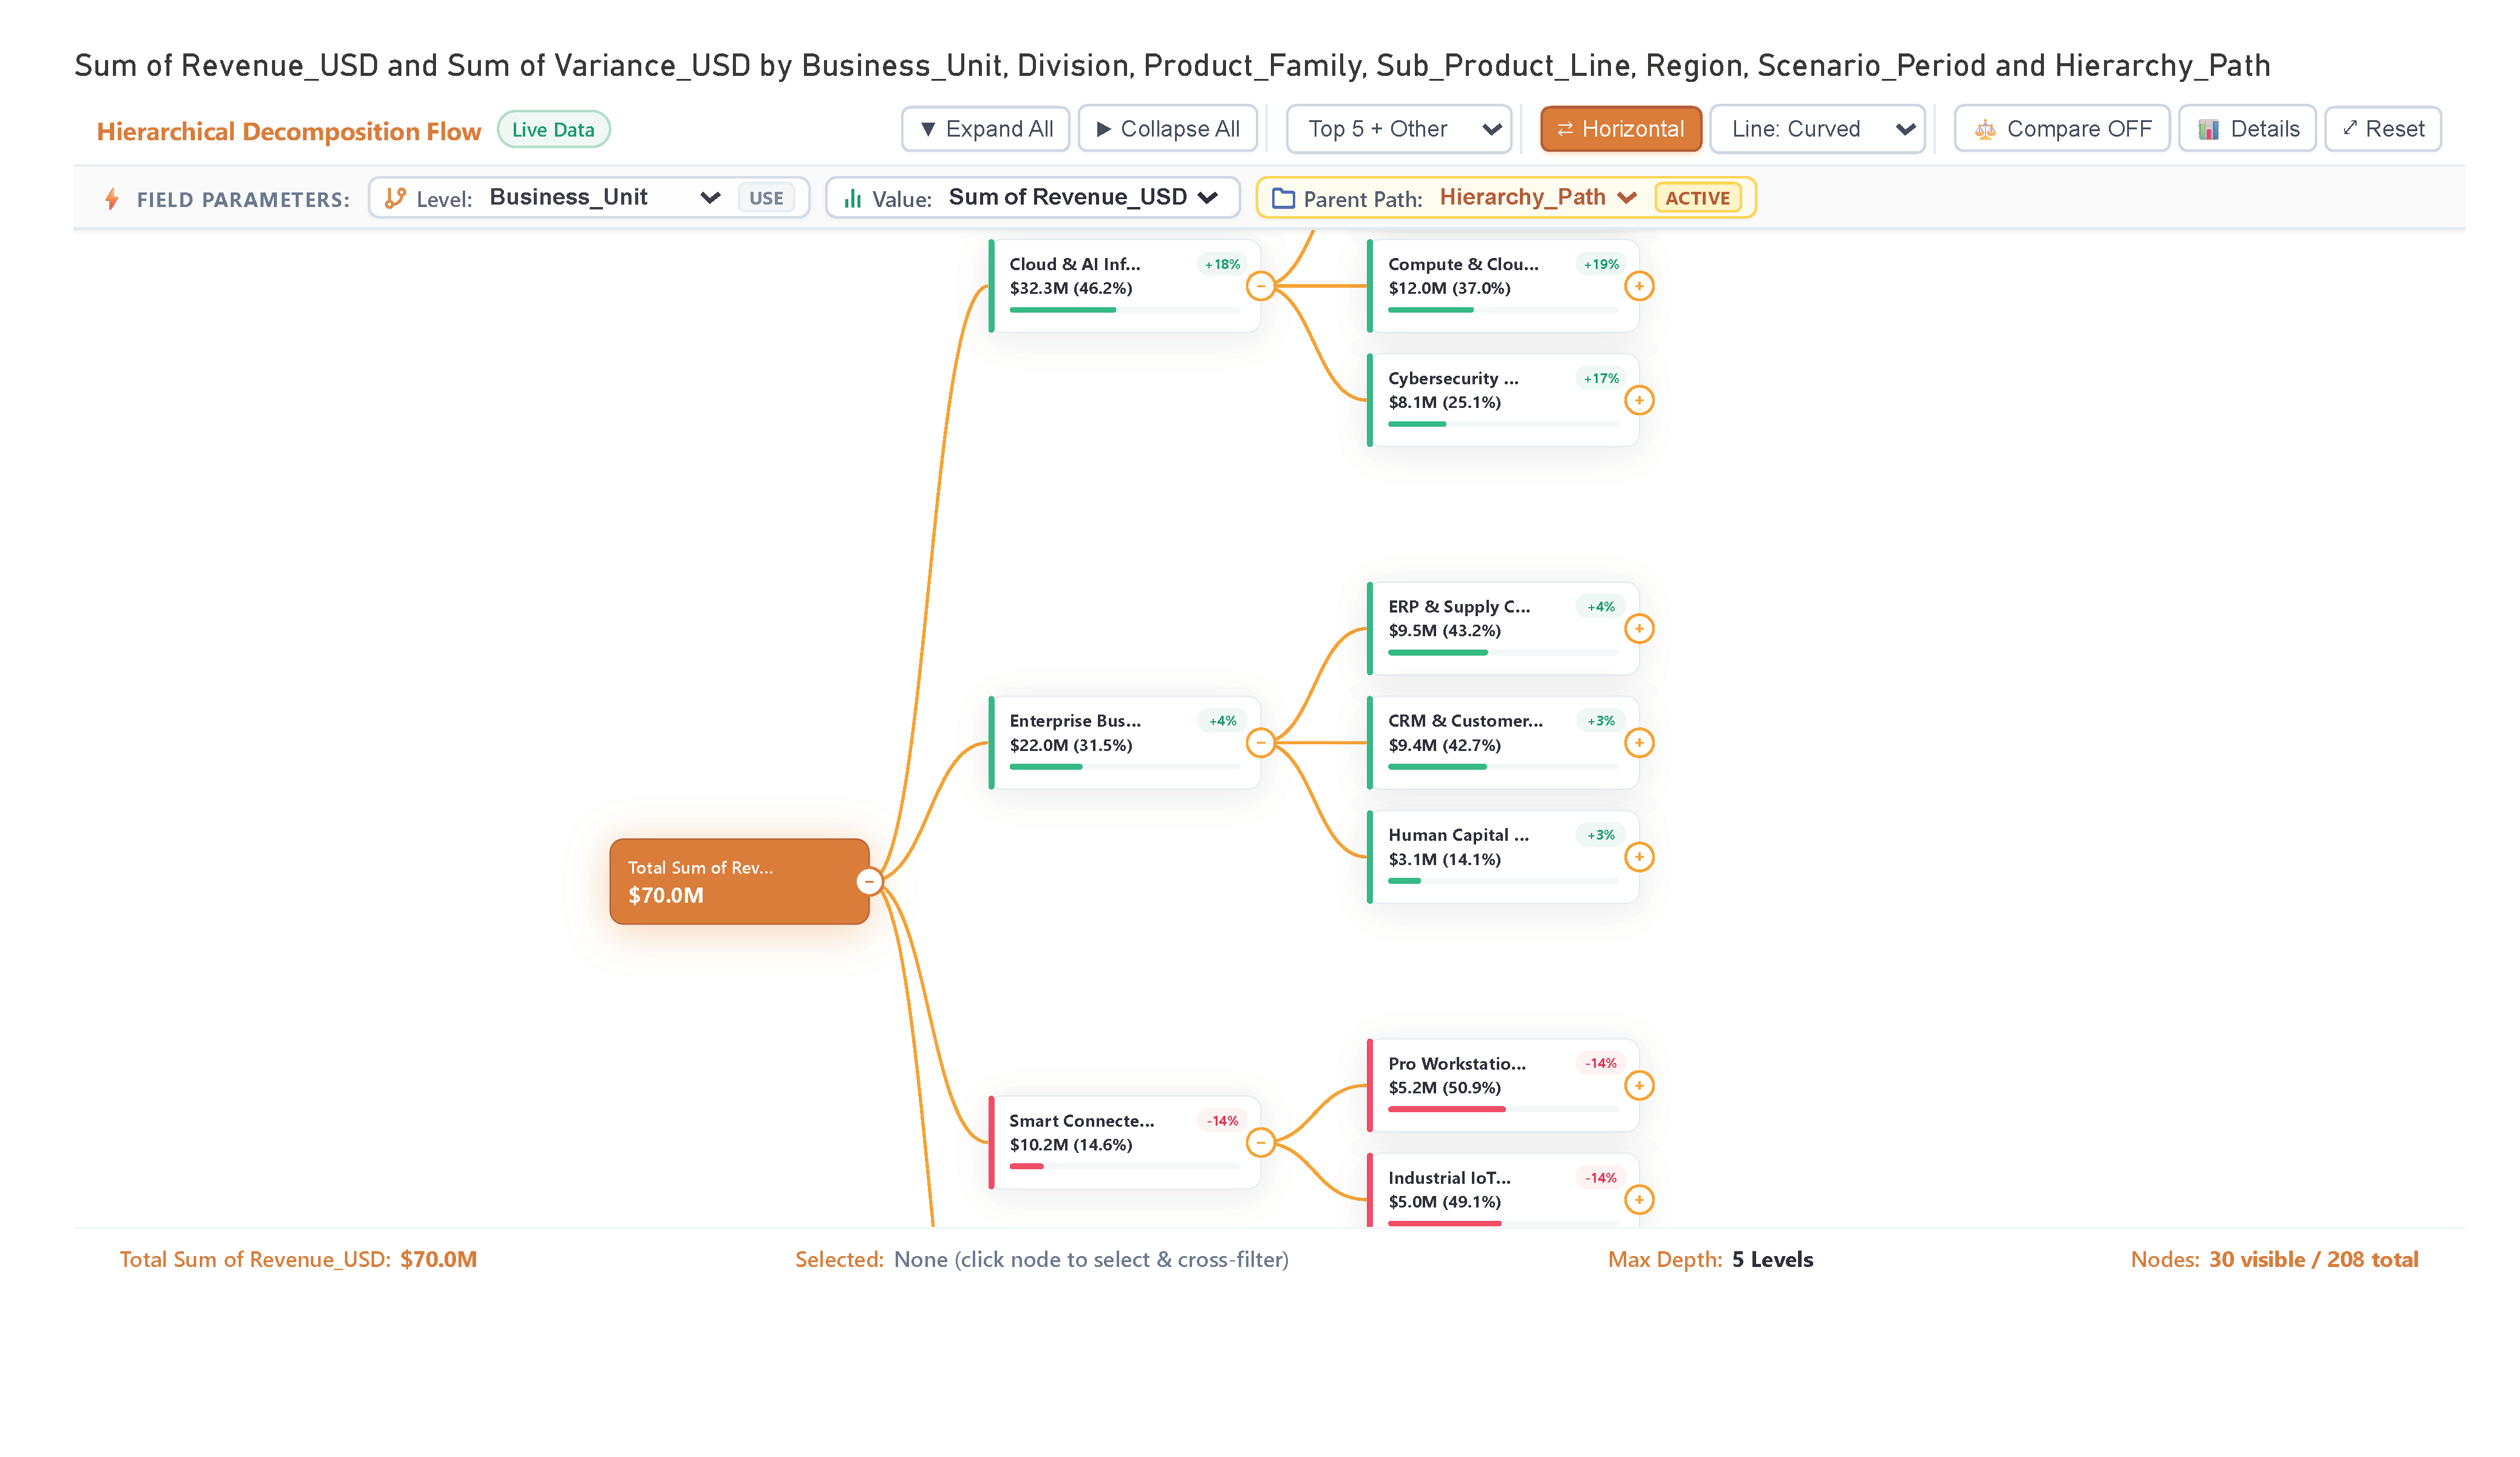2520x1457 pixels.
Task: Toggle the Horizontal layout button
Action: point(1620,129)
